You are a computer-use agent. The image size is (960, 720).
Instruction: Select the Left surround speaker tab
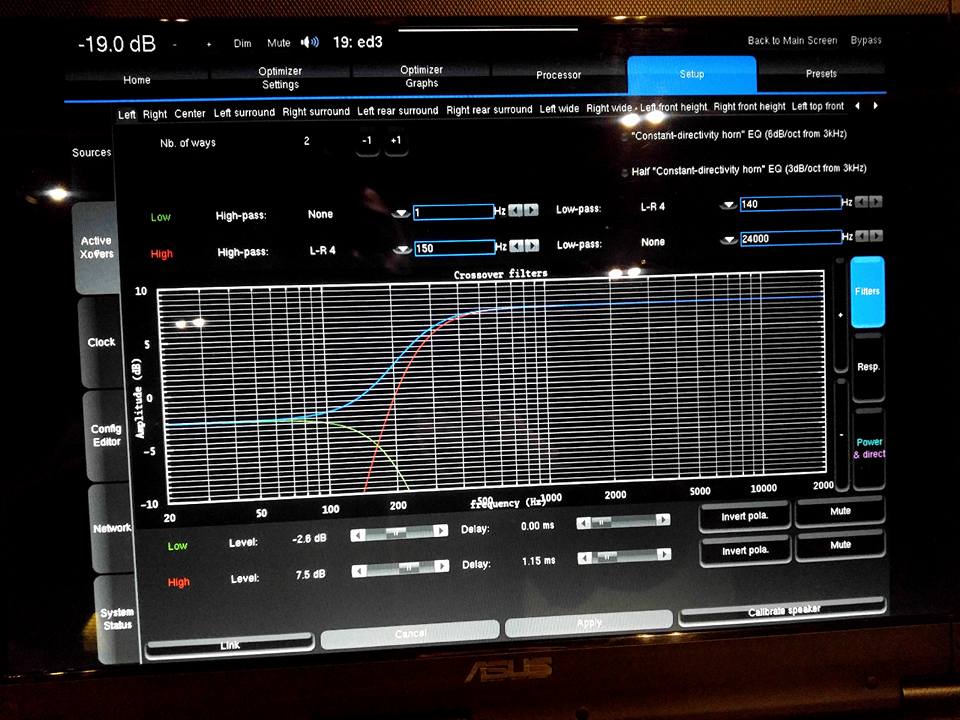pos(244,113)
